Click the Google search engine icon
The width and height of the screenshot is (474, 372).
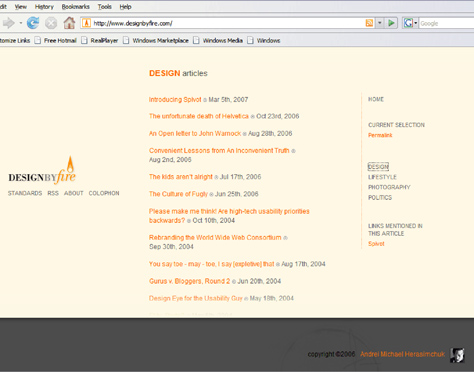point(408,23)
